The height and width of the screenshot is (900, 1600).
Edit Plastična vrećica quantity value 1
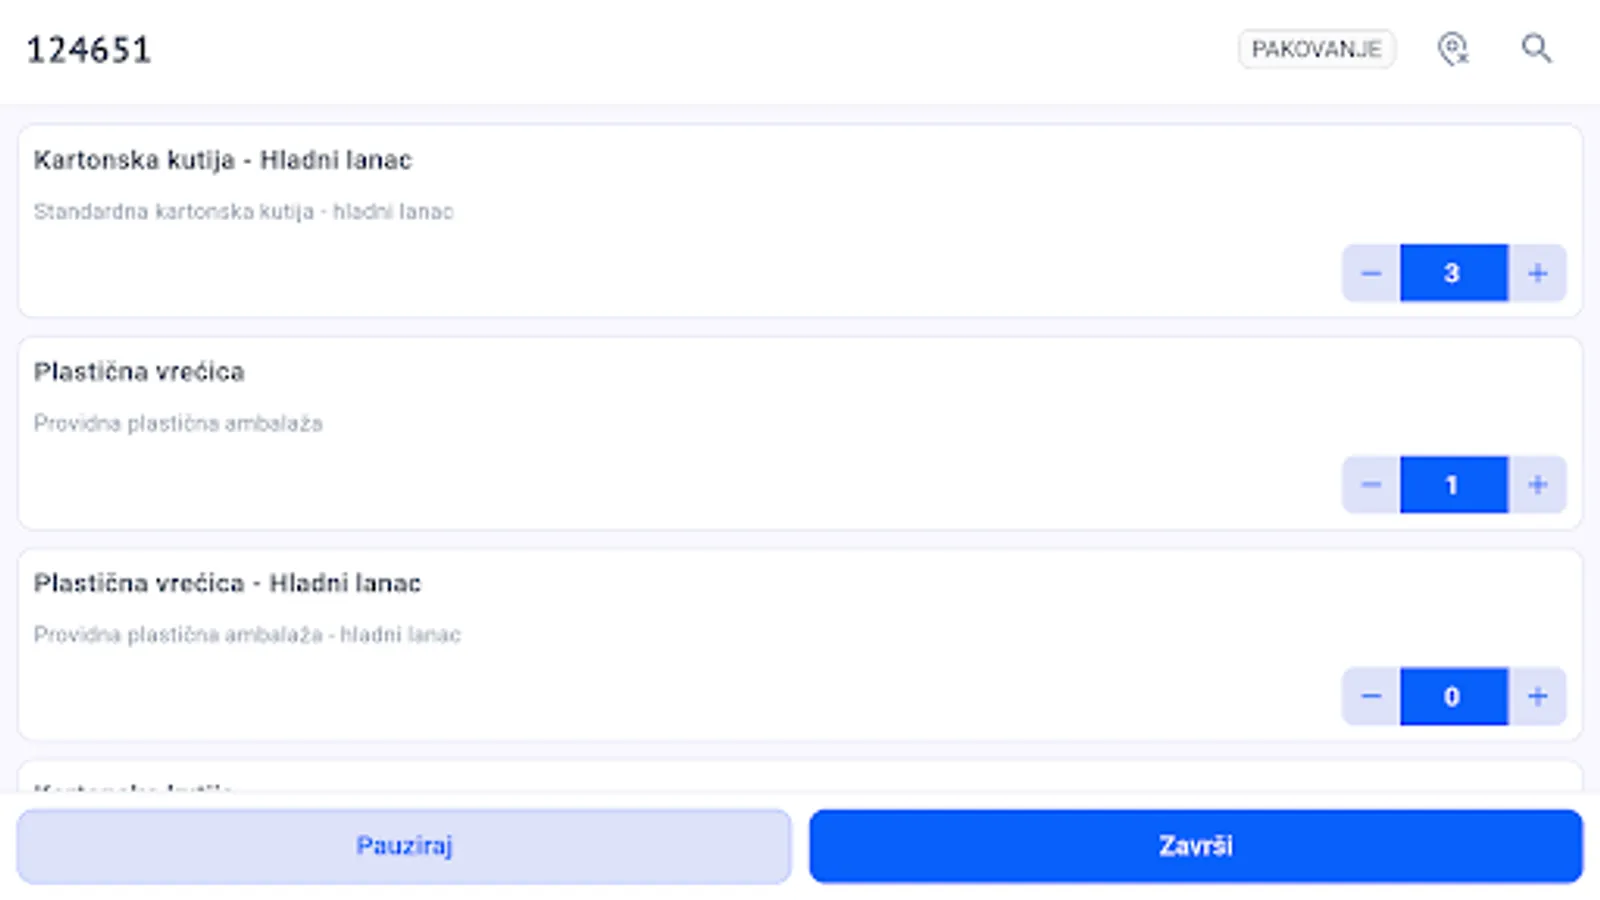pyautogui.click(x=1453, y=485)
